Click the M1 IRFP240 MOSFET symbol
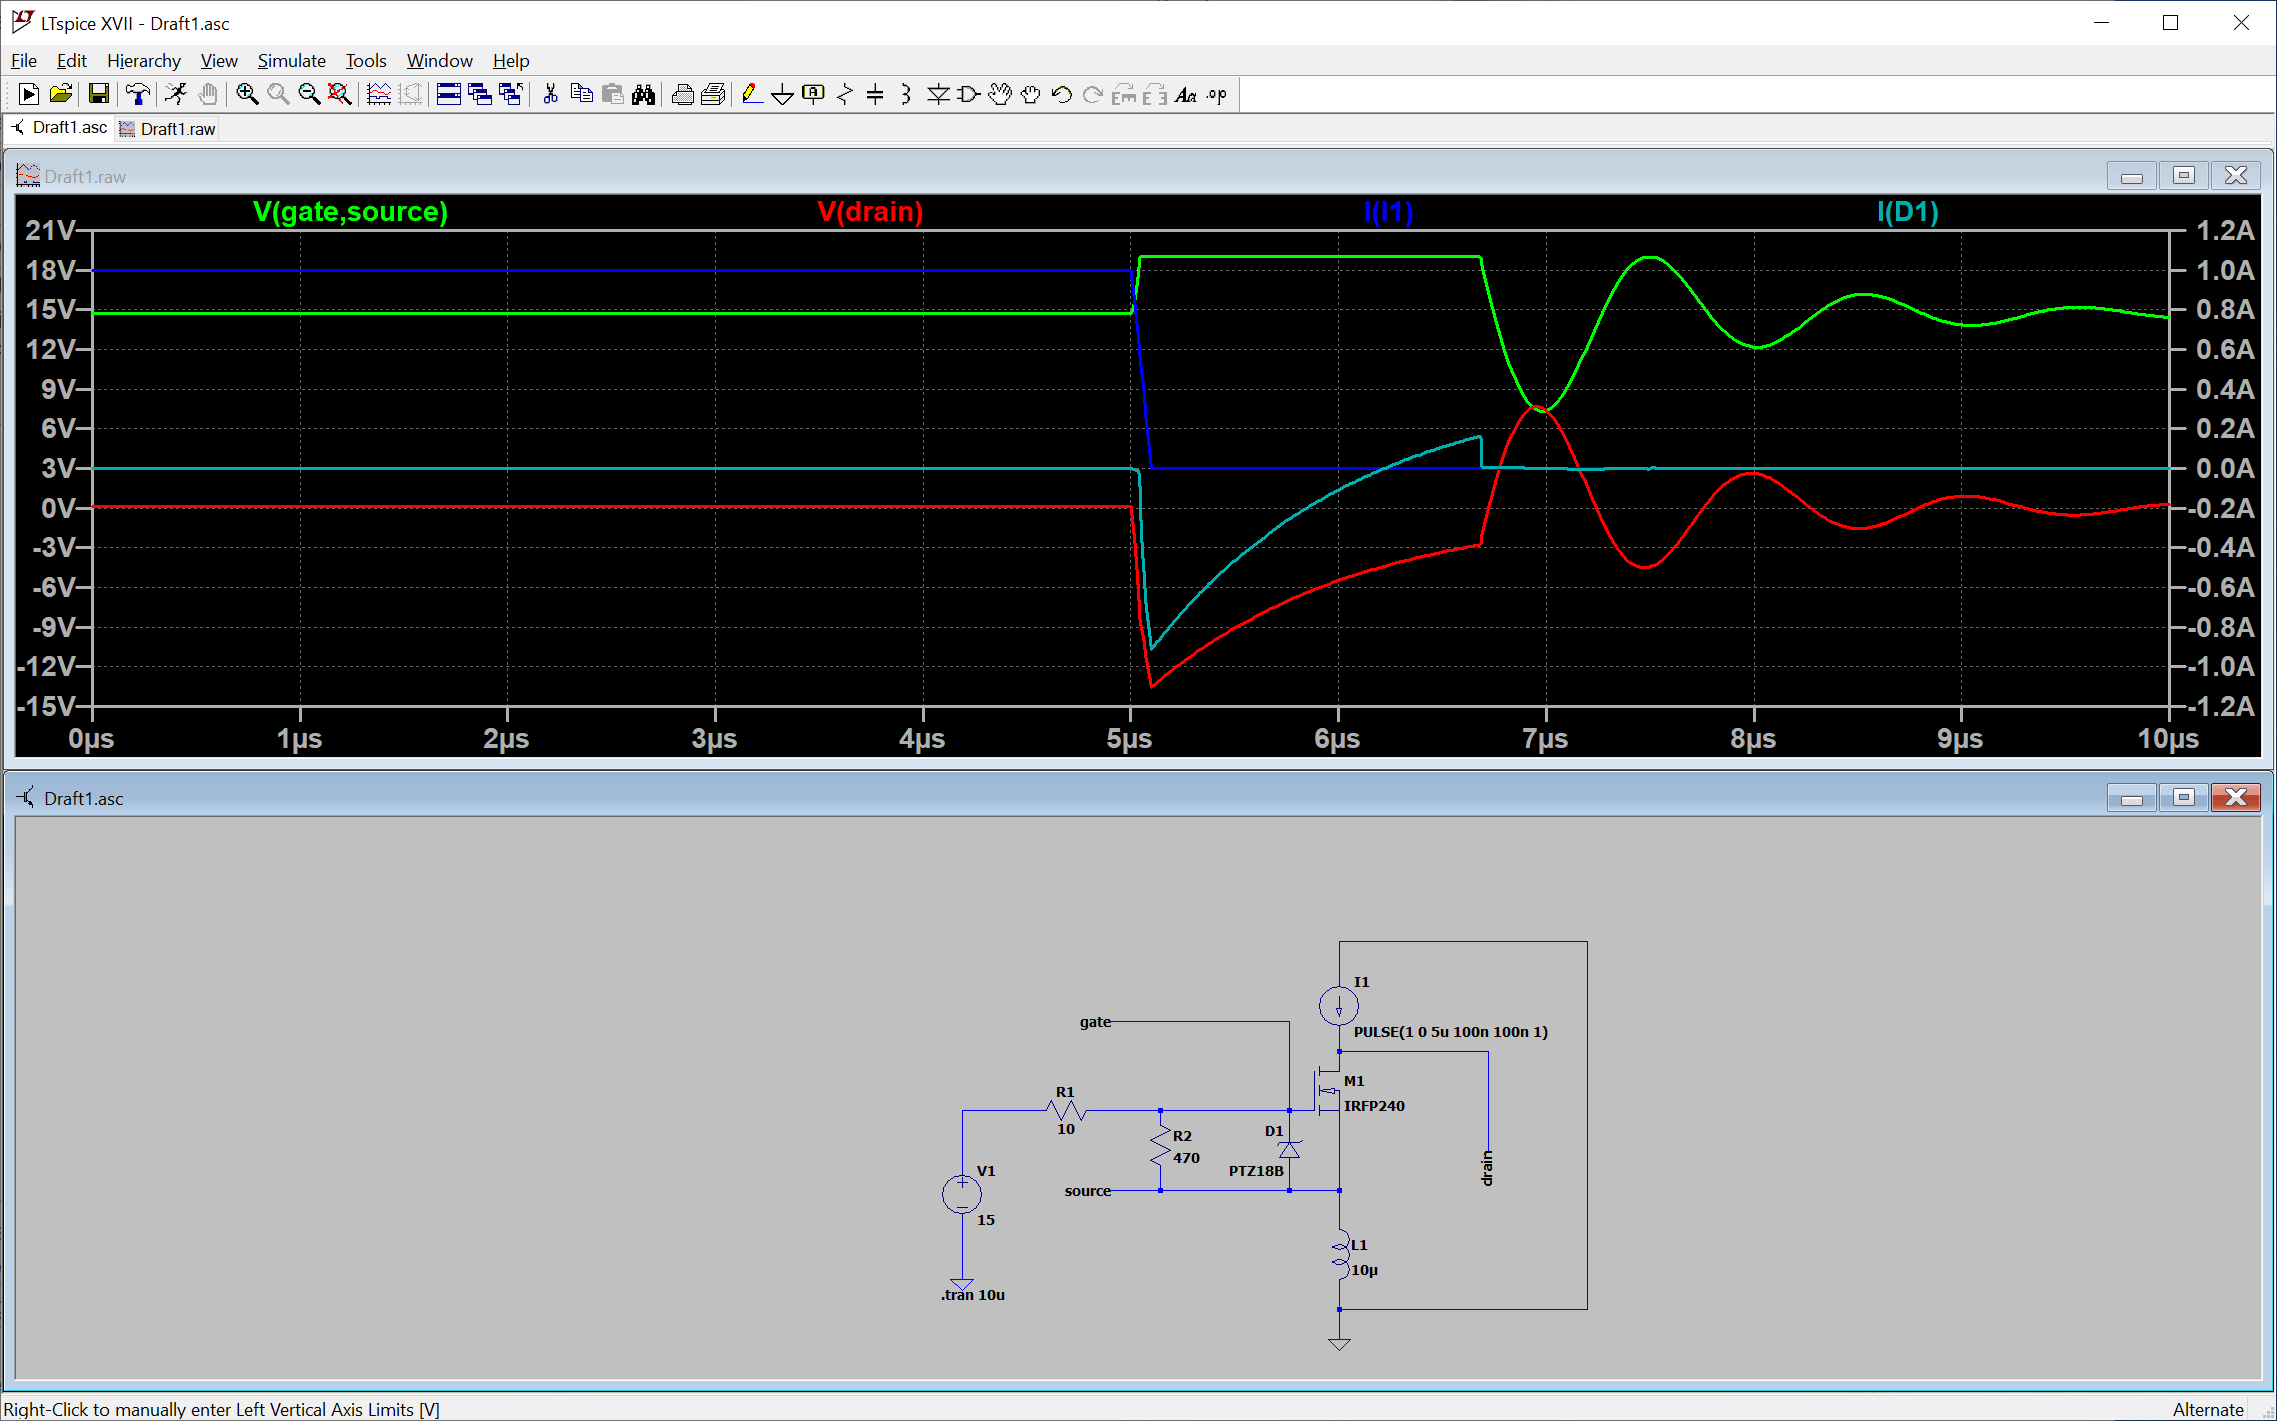Viewport: 2277px width, 1421px height. 1327,1092
